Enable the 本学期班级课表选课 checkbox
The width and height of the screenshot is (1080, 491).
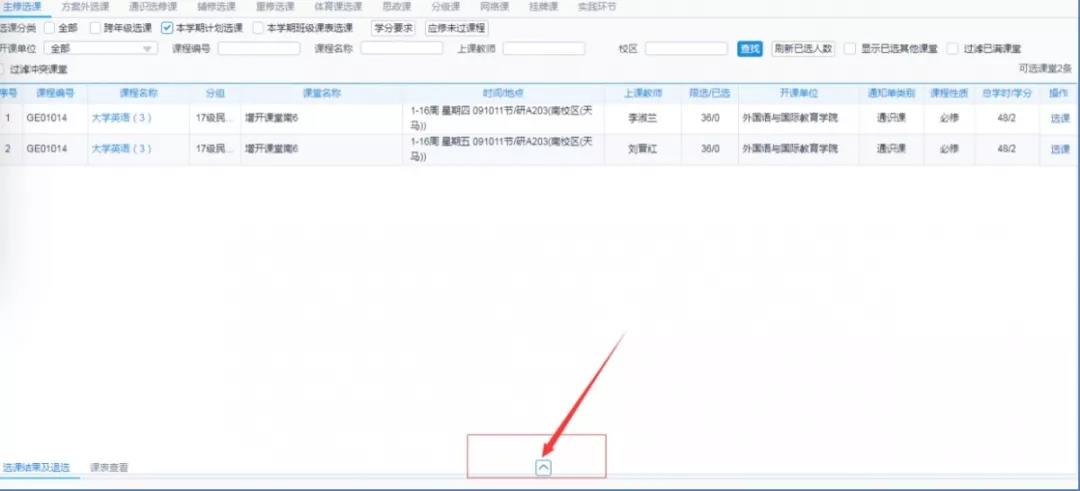(258, 28)
